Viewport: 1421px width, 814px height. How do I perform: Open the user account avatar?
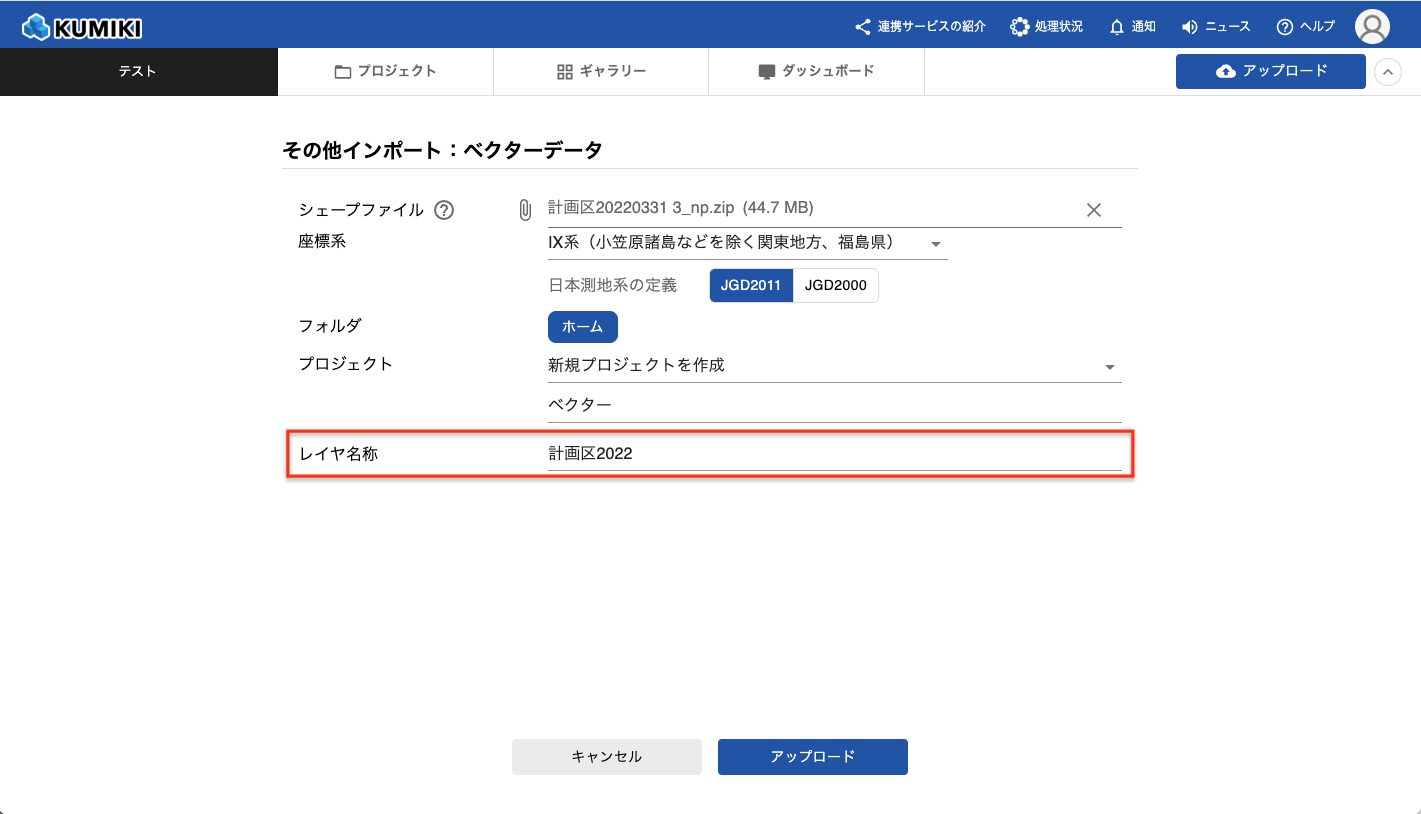click(x=1372, y=27)
